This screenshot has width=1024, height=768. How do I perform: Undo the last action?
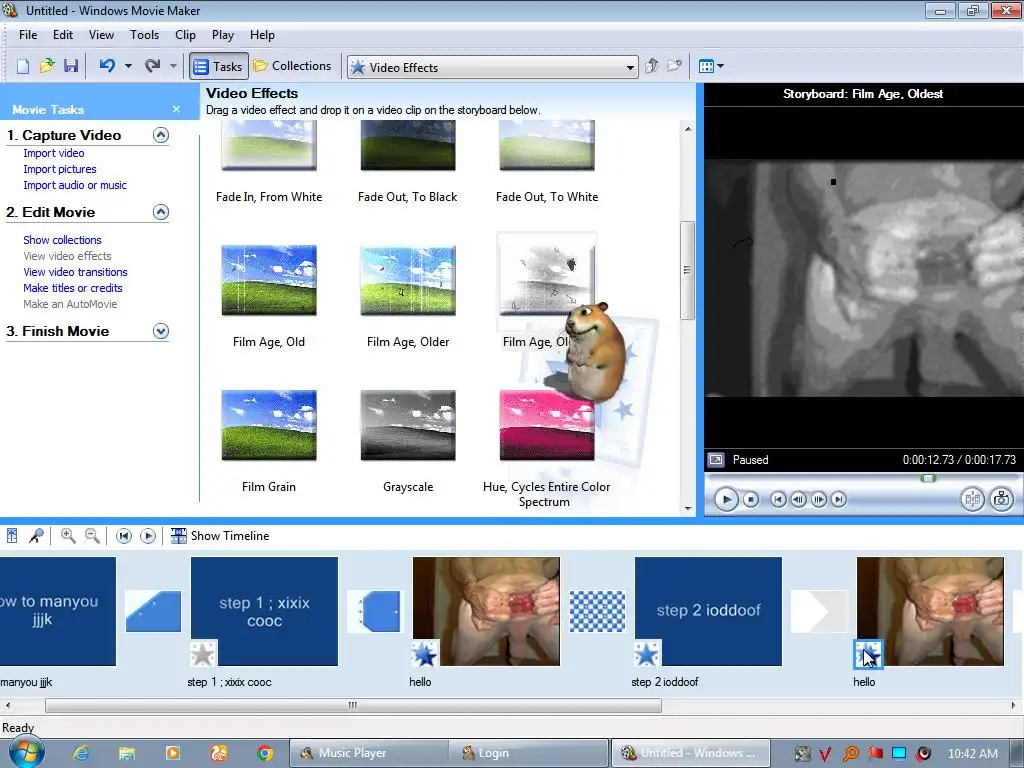point(107,66)
